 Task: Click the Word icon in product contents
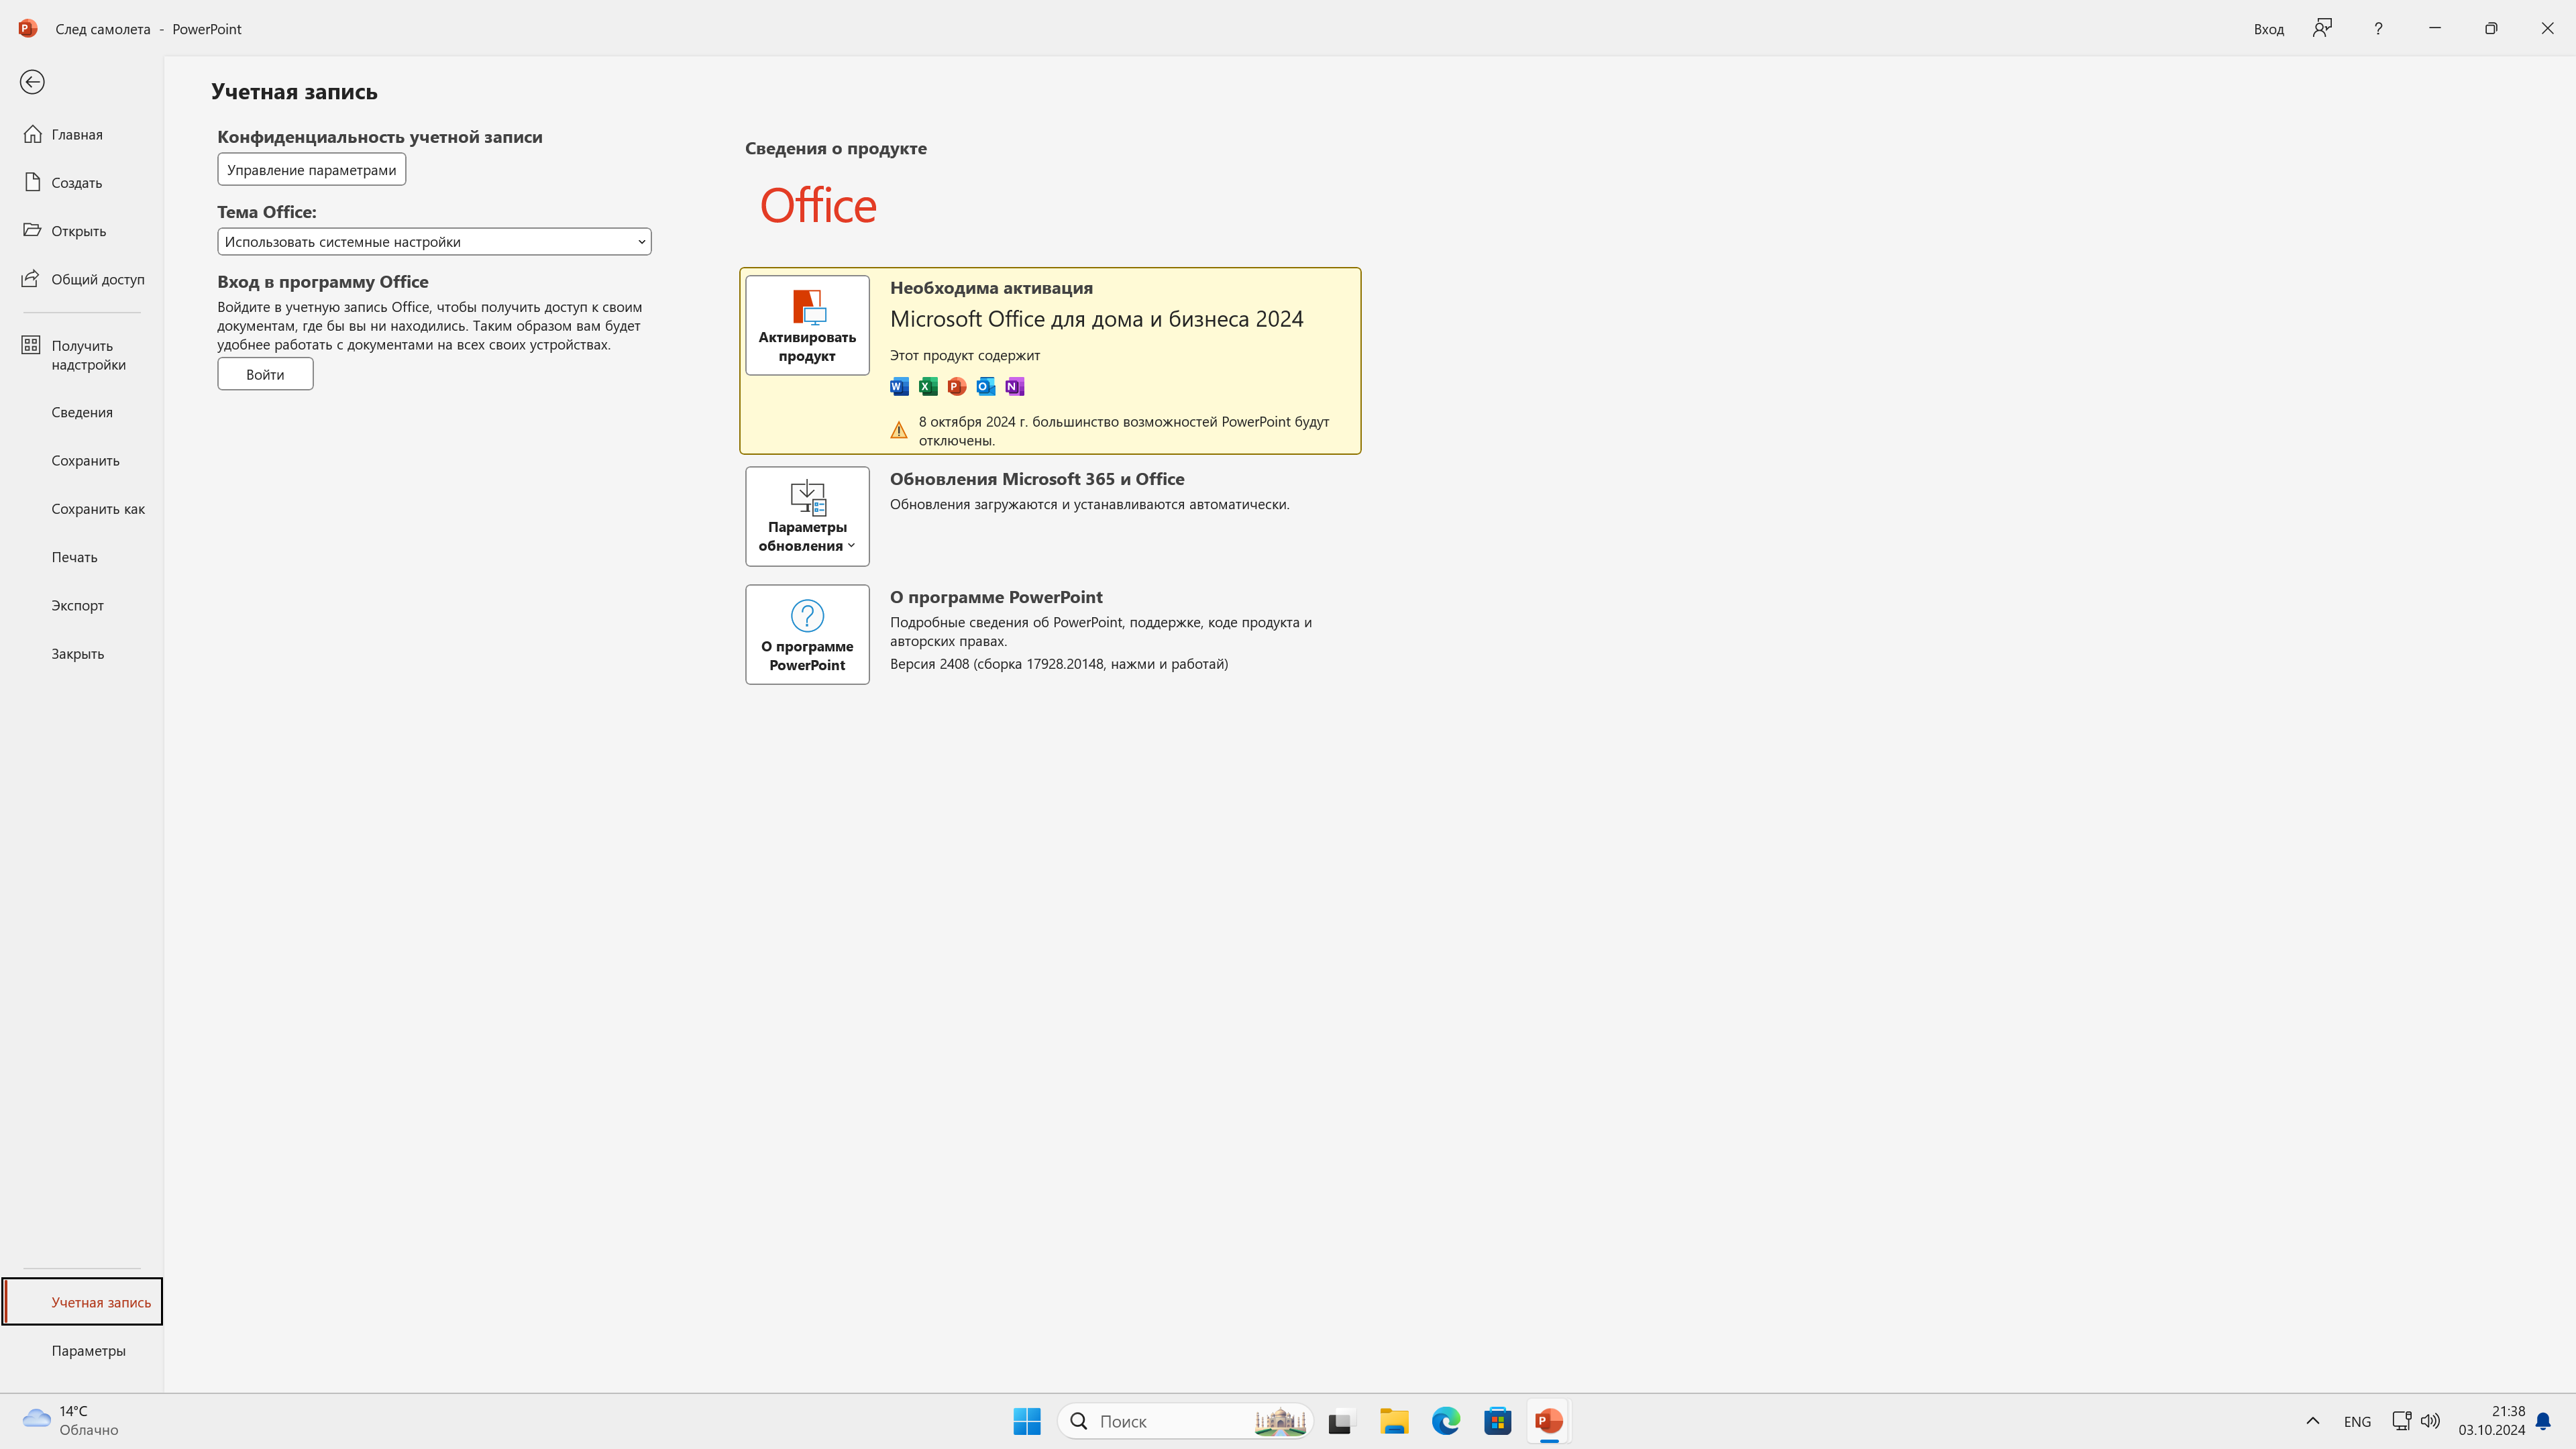click(x=899, y=386)
